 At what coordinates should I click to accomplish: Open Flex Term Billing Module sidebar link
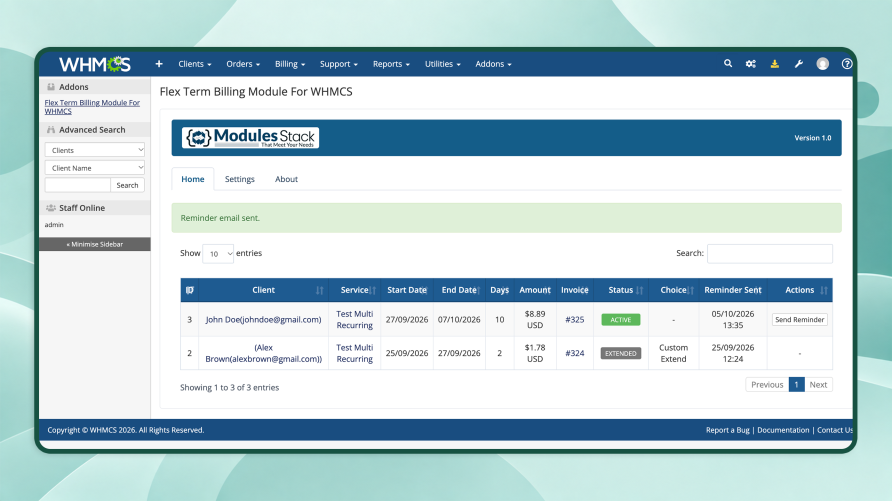92,107
